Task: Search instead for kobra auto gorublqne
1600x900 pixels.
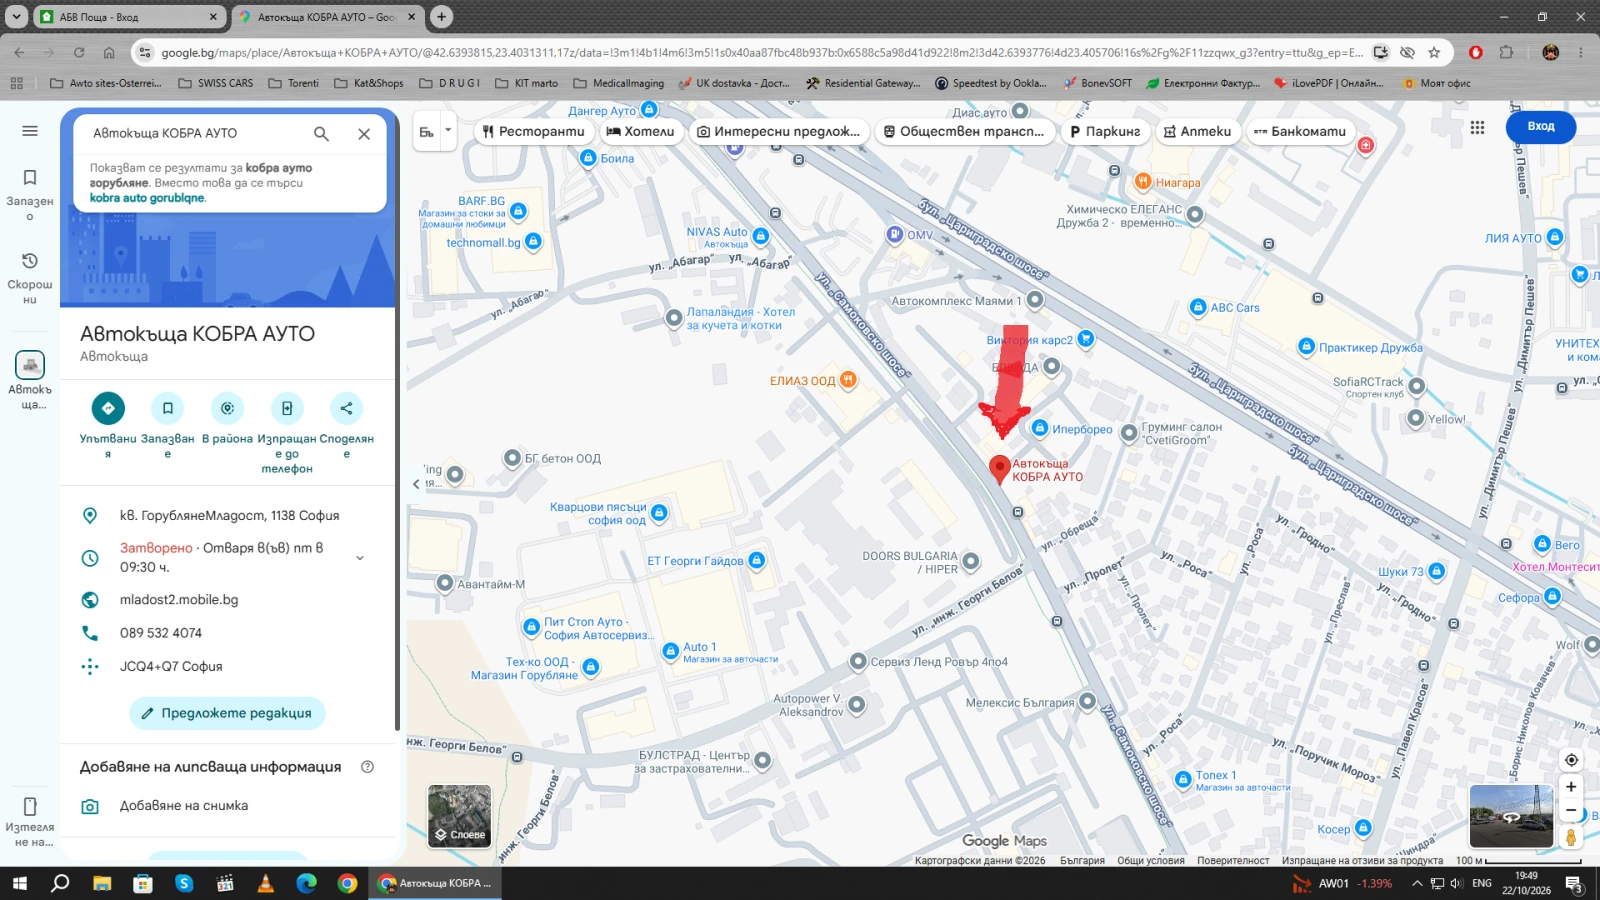Action: click(147, 198)
